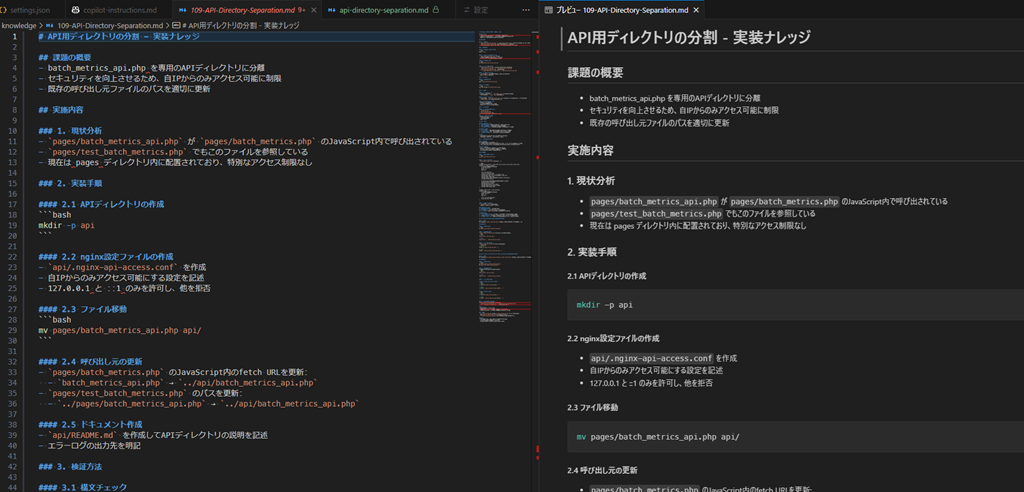Click '2.1 APIディレクトリの作成' heading in preview

coord(607,276)
